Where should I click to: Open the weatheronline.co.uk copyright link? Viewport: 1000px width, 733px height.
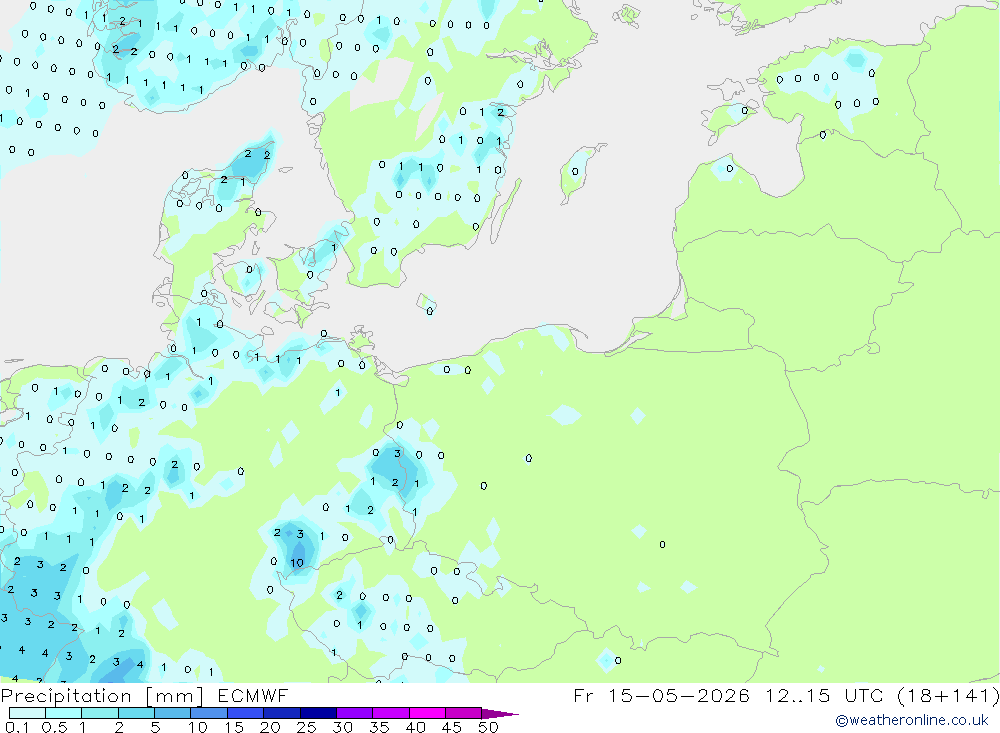pyautogui.click(x=912, y=720)
